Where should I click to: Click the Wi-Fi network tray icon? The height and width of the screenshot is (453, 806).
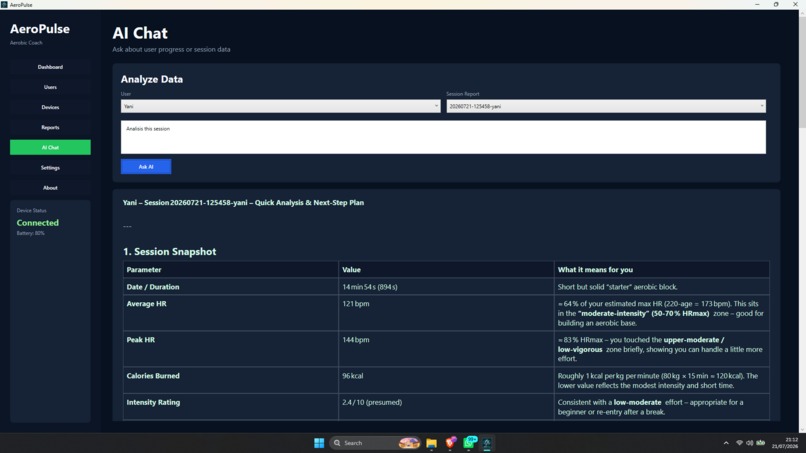pos(739,443)
